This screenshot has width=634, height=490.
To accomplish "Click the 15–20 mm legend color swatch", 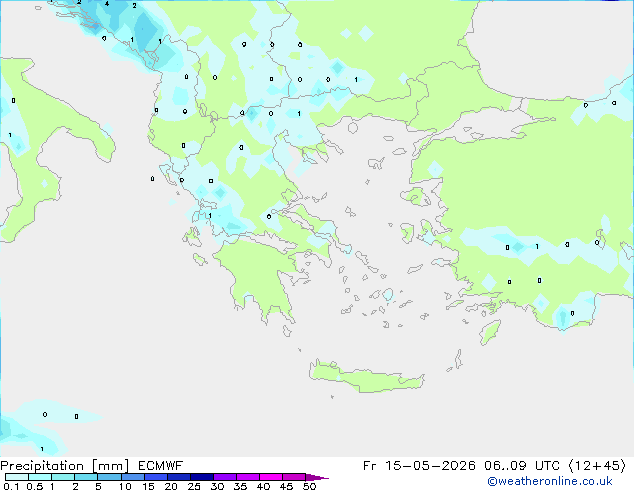I will (x=155, y=477).
